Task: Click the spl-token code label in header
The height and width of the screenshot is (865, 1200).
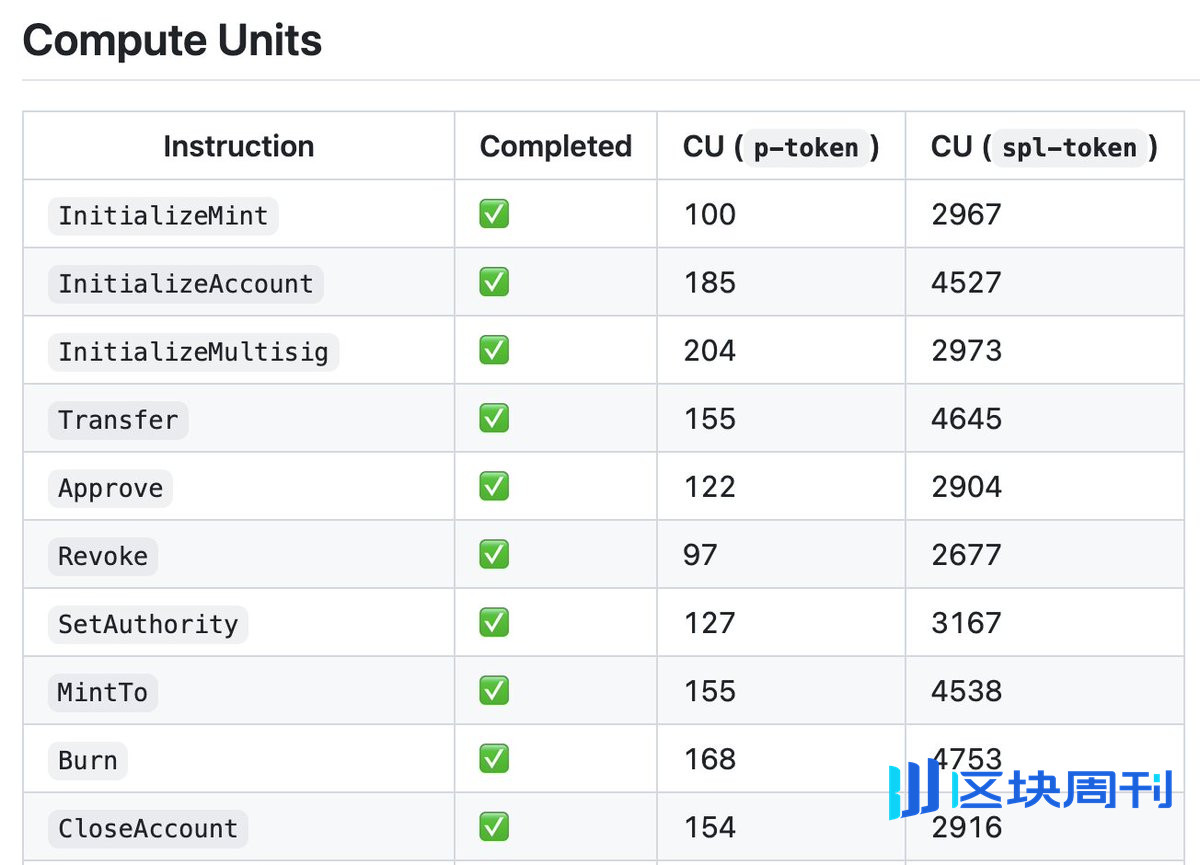Action: click(x=1069, y=148)
